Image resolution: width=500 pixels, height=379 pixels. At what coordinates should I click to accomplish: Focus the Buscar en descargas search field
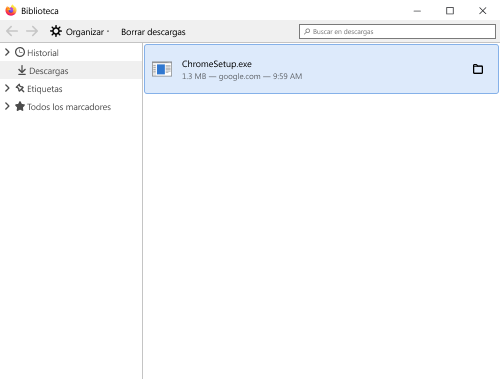397,32
